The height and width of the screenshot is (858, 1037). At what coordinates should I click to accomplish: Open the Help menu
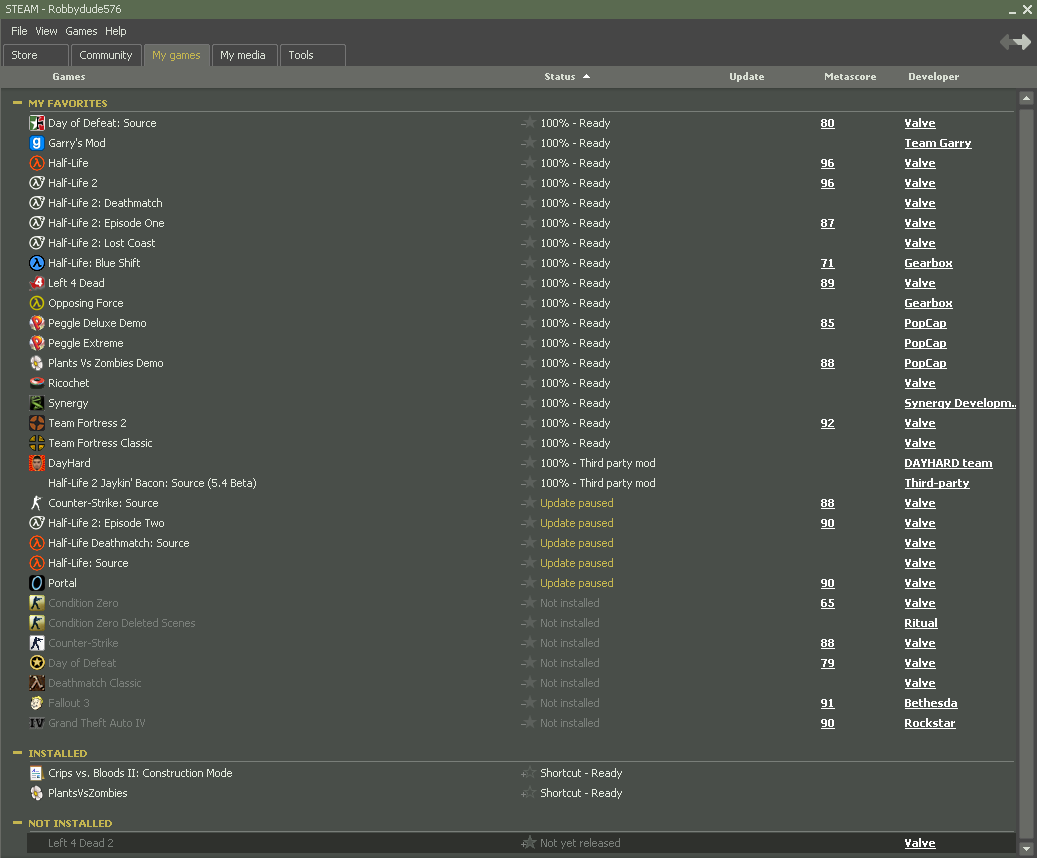pos(116,31)
